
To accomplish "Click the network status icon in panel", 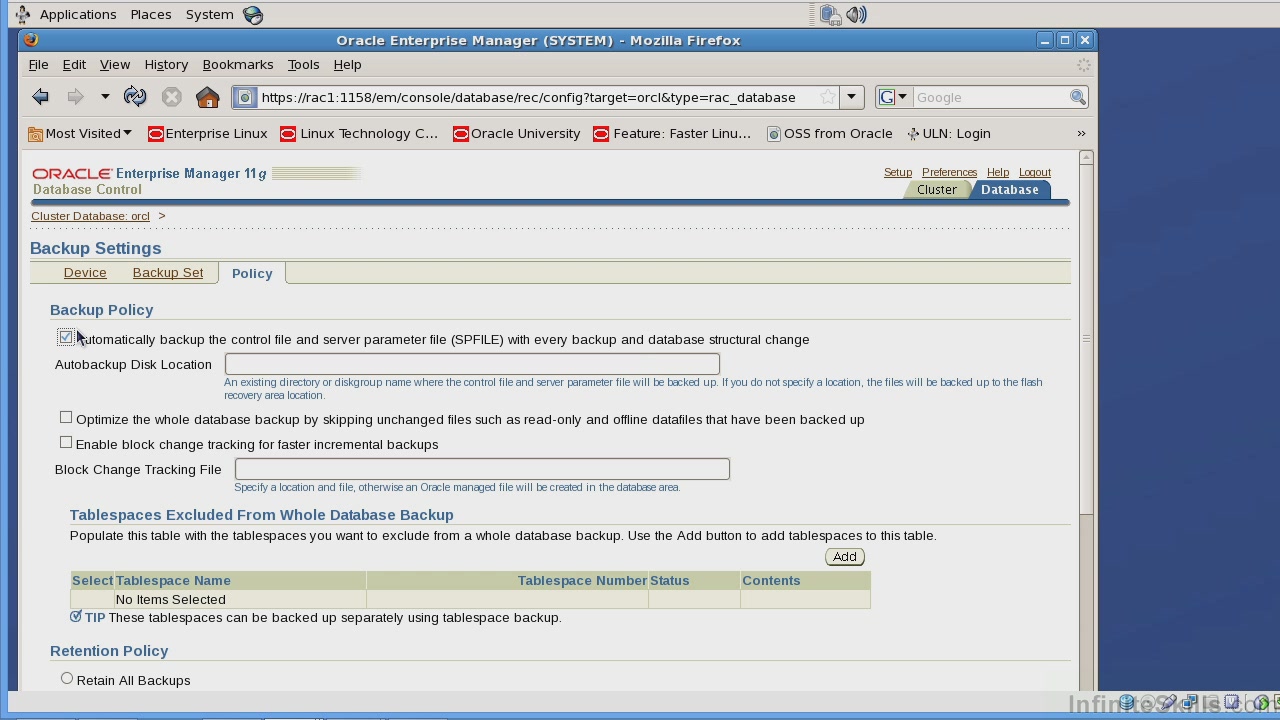I will tap(830, 14).
